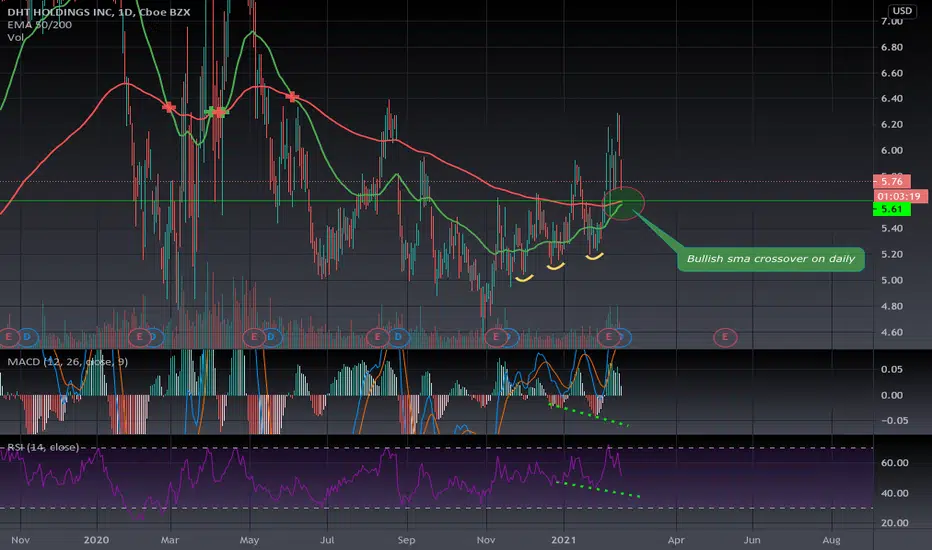Click the Mar label on time axis

click(x=170, y=540)
